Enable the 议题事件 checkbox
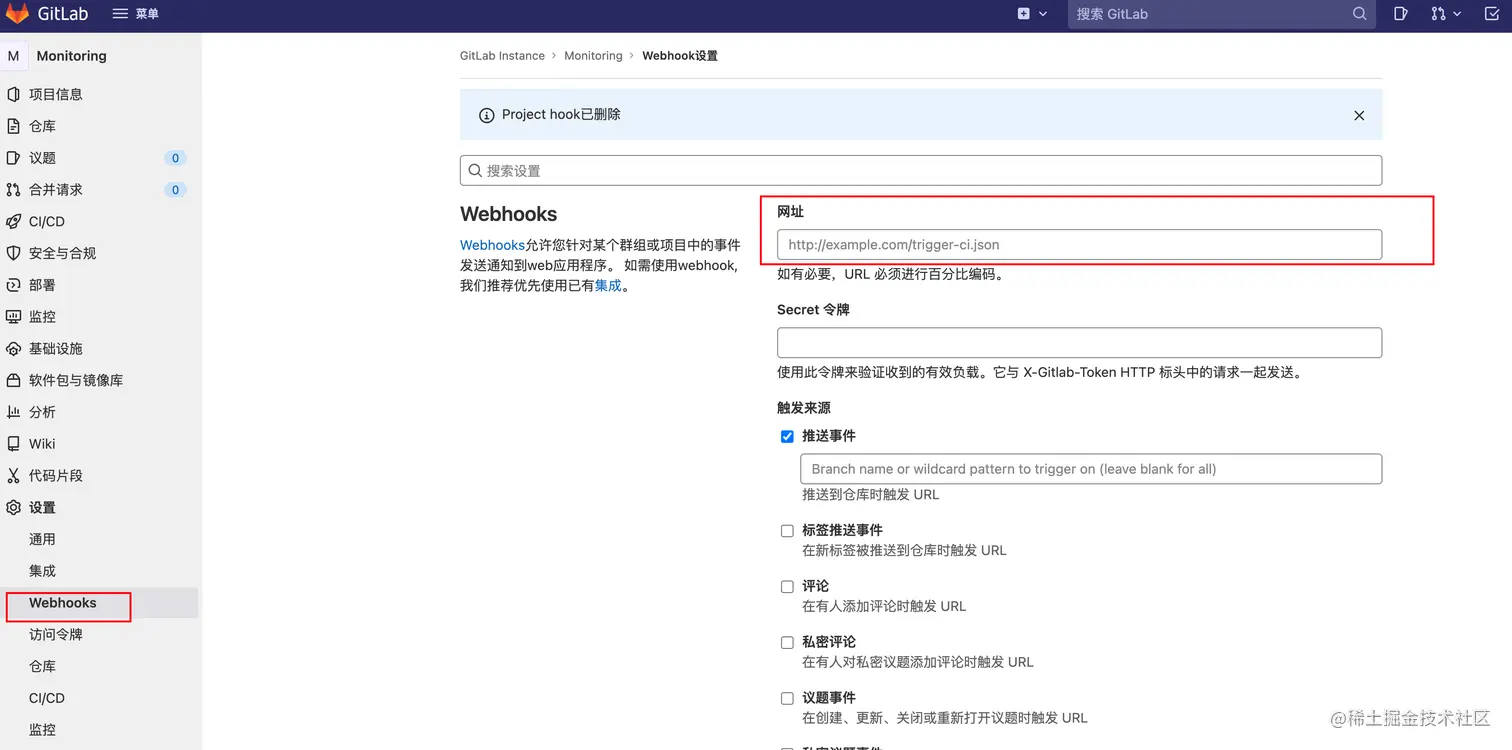 pyautogui.click(x=787, y=699)
